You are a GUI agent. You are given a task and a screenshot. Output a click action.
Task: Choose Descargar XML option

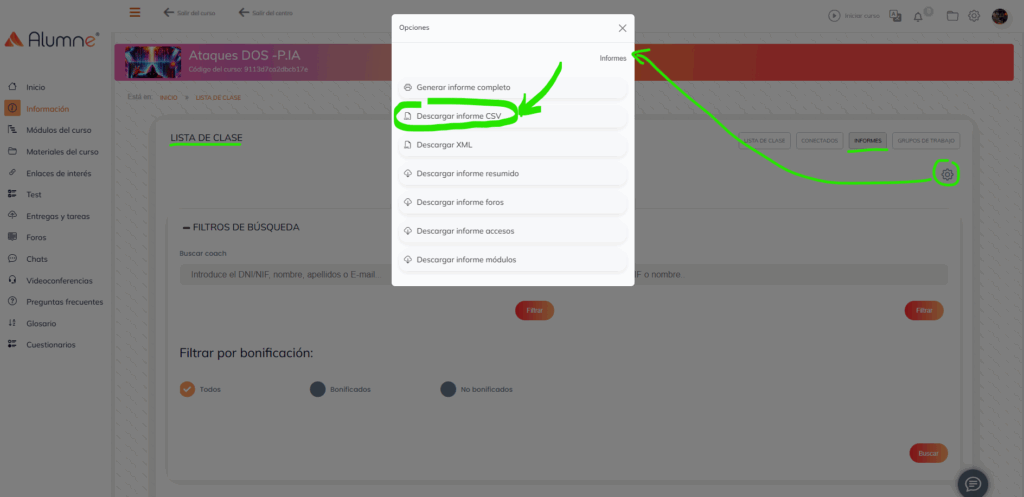click(513, 145)
